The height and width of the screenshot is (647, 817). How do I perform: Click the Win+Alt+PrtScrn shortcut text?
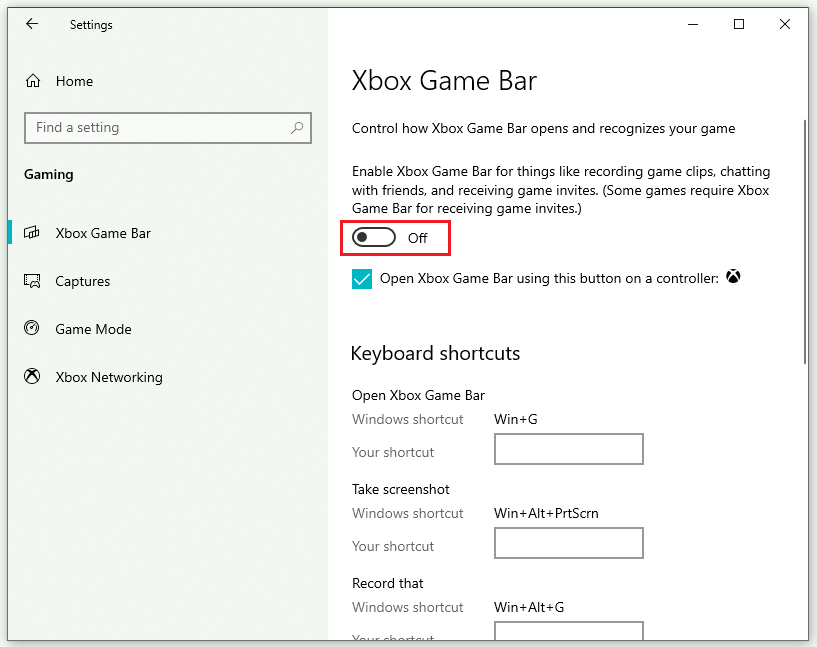(x=546, y=513)
